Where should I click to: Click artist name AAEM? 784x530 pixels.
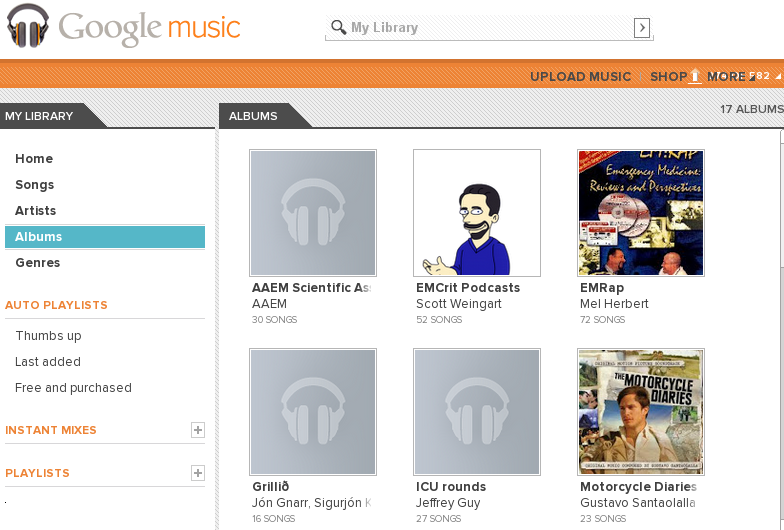click(270, 304)
